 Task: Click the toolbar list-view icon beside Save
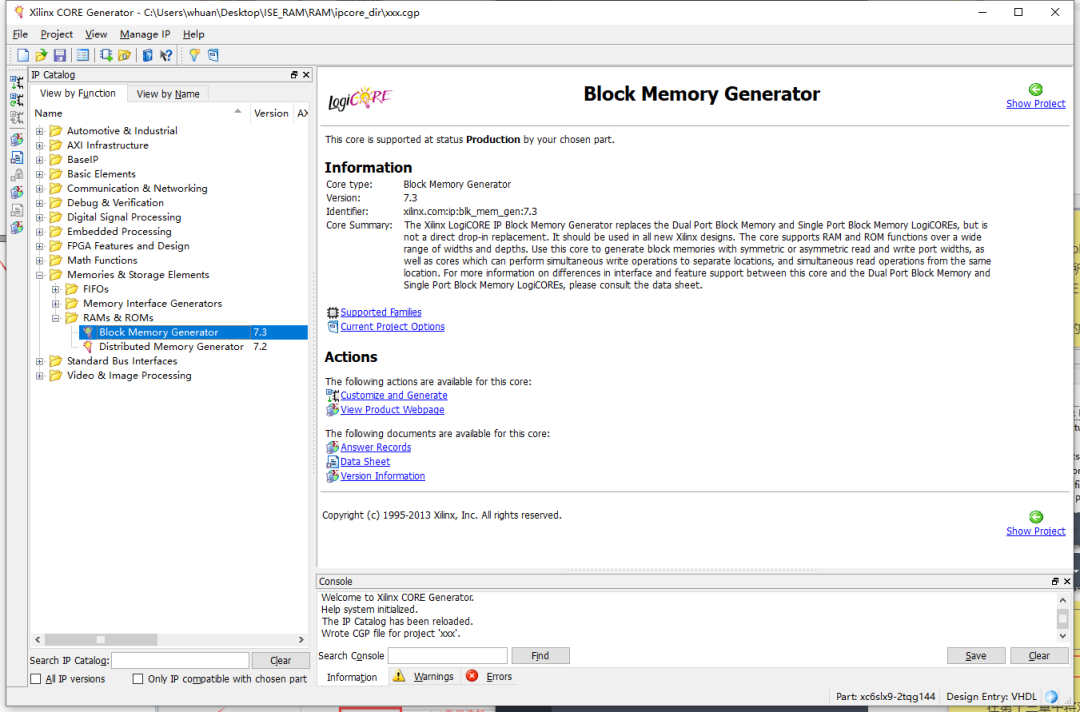pos(83,56)
